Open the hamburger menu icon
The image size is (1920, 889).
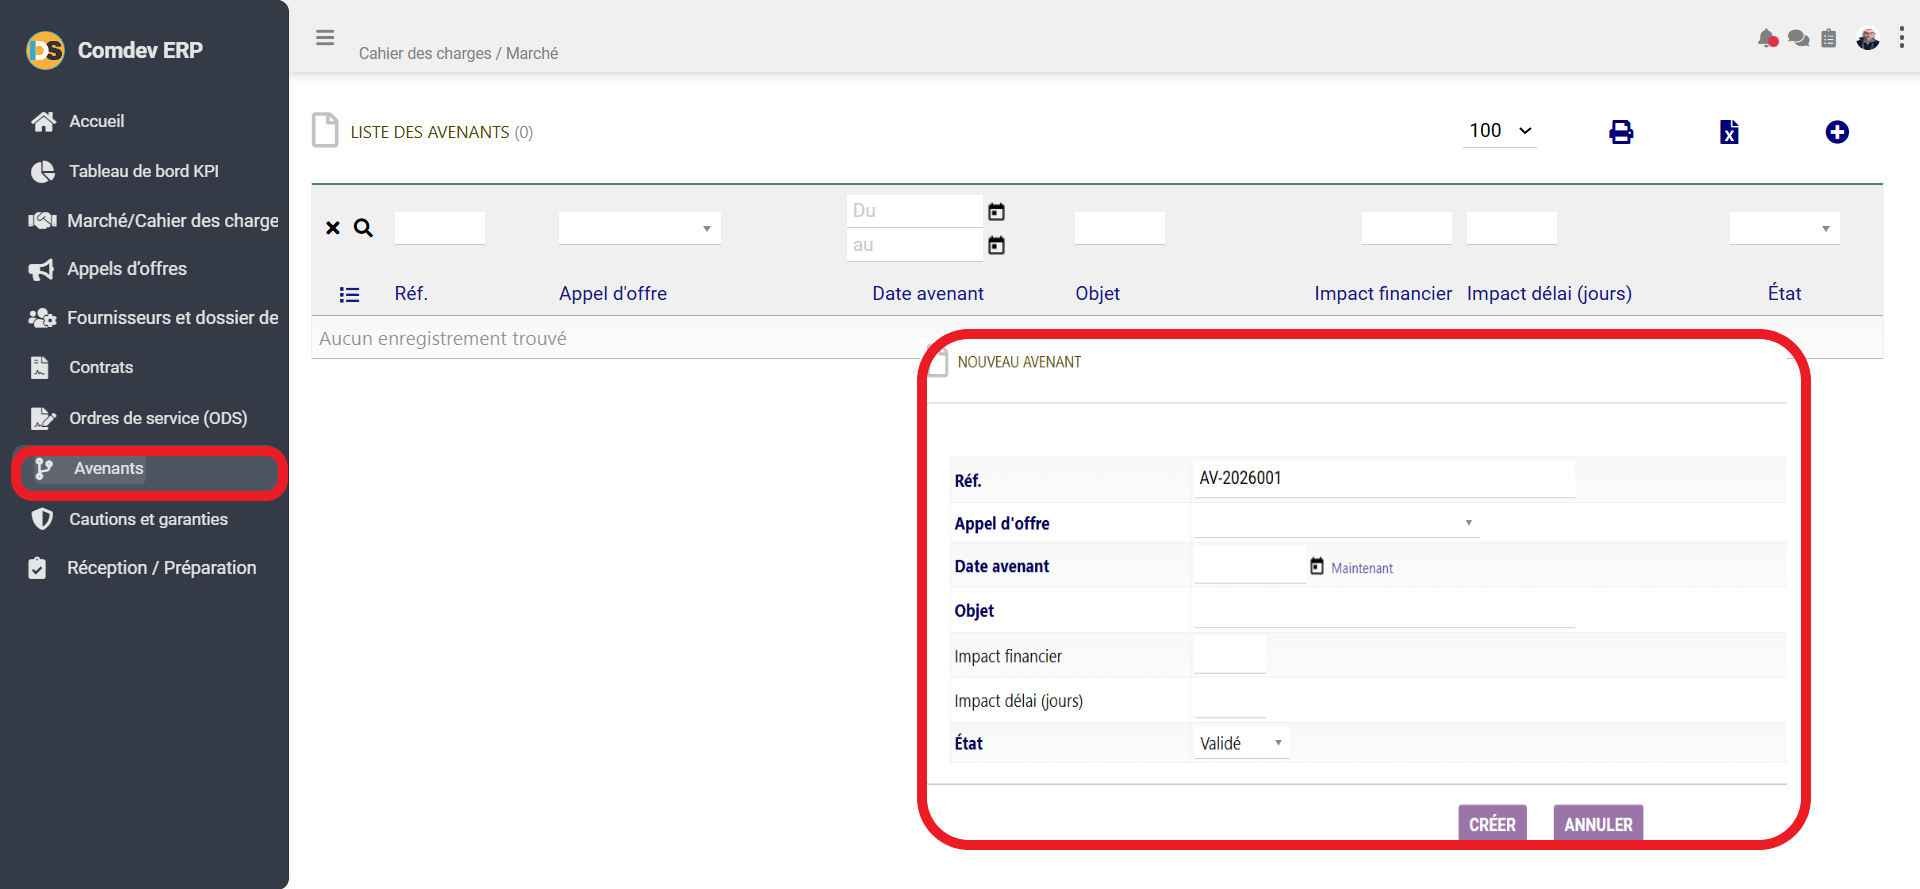[x=325, y=38]
